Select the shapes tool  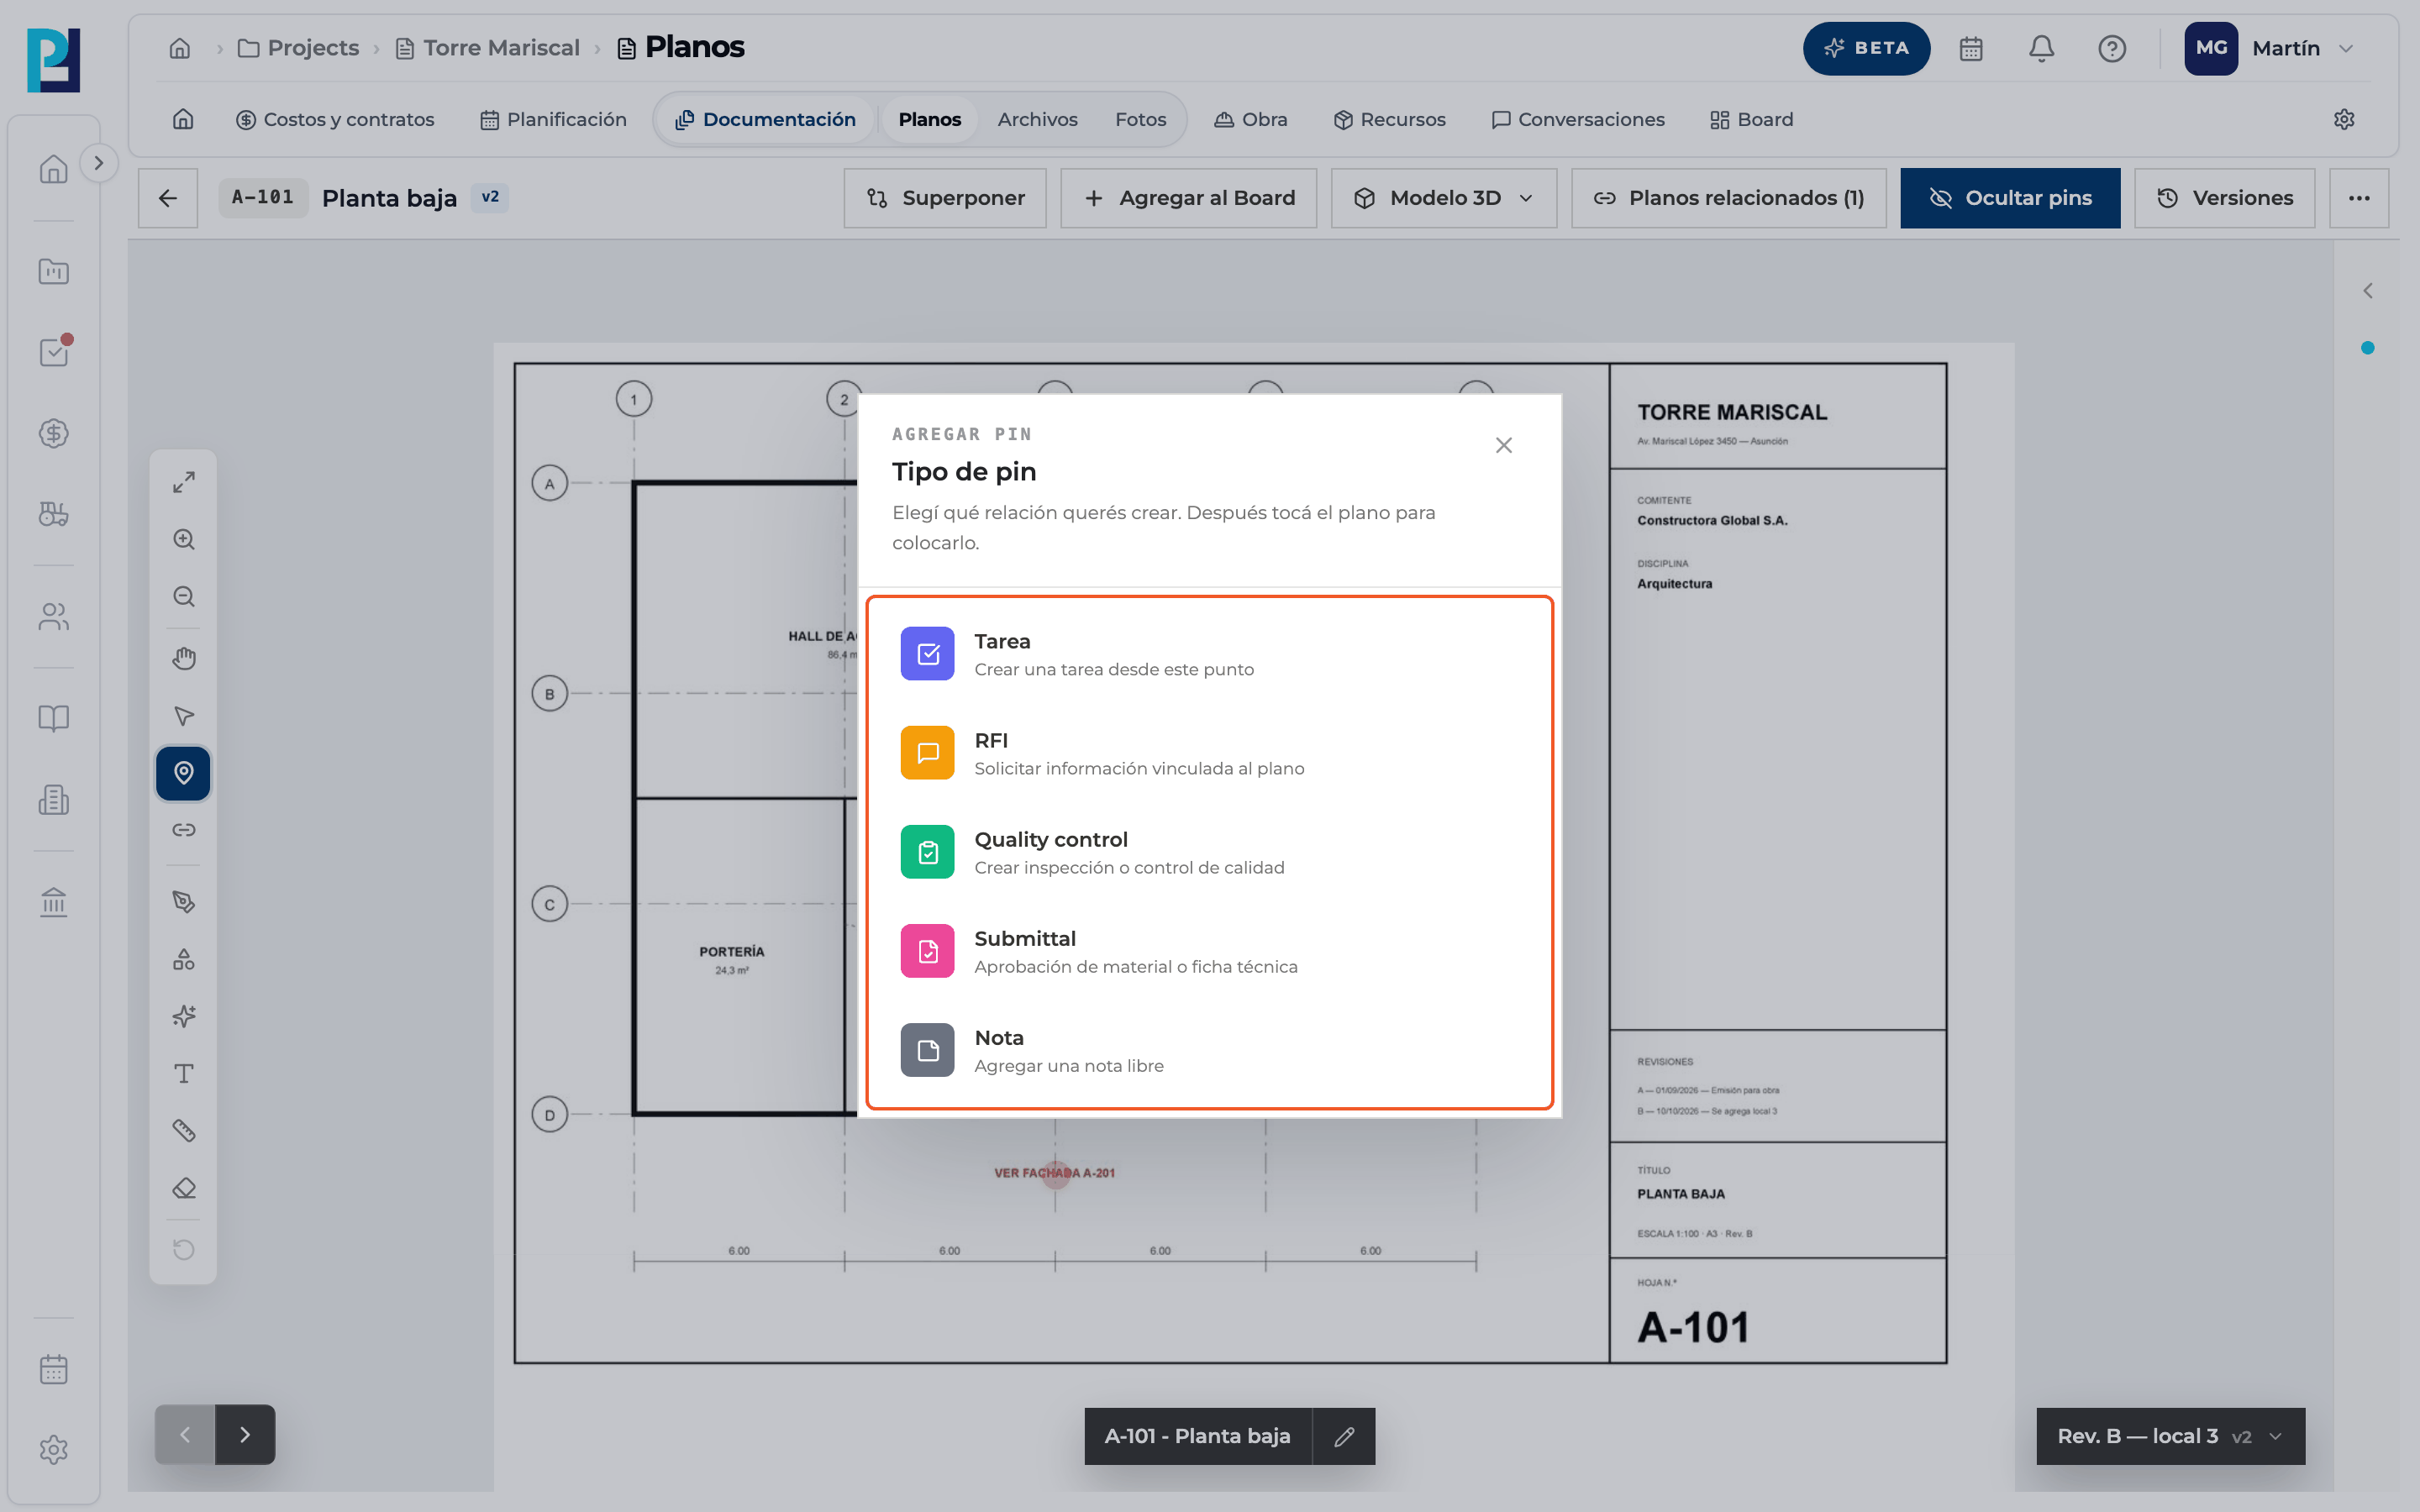click(183, 959)
